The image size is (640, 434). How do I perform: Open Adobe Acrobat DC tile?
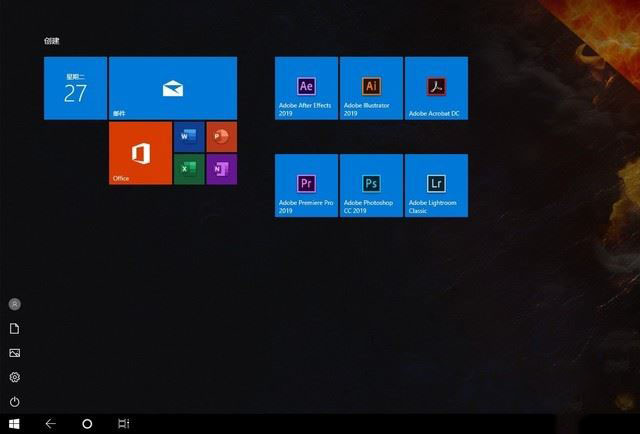[x=437, y=88]
